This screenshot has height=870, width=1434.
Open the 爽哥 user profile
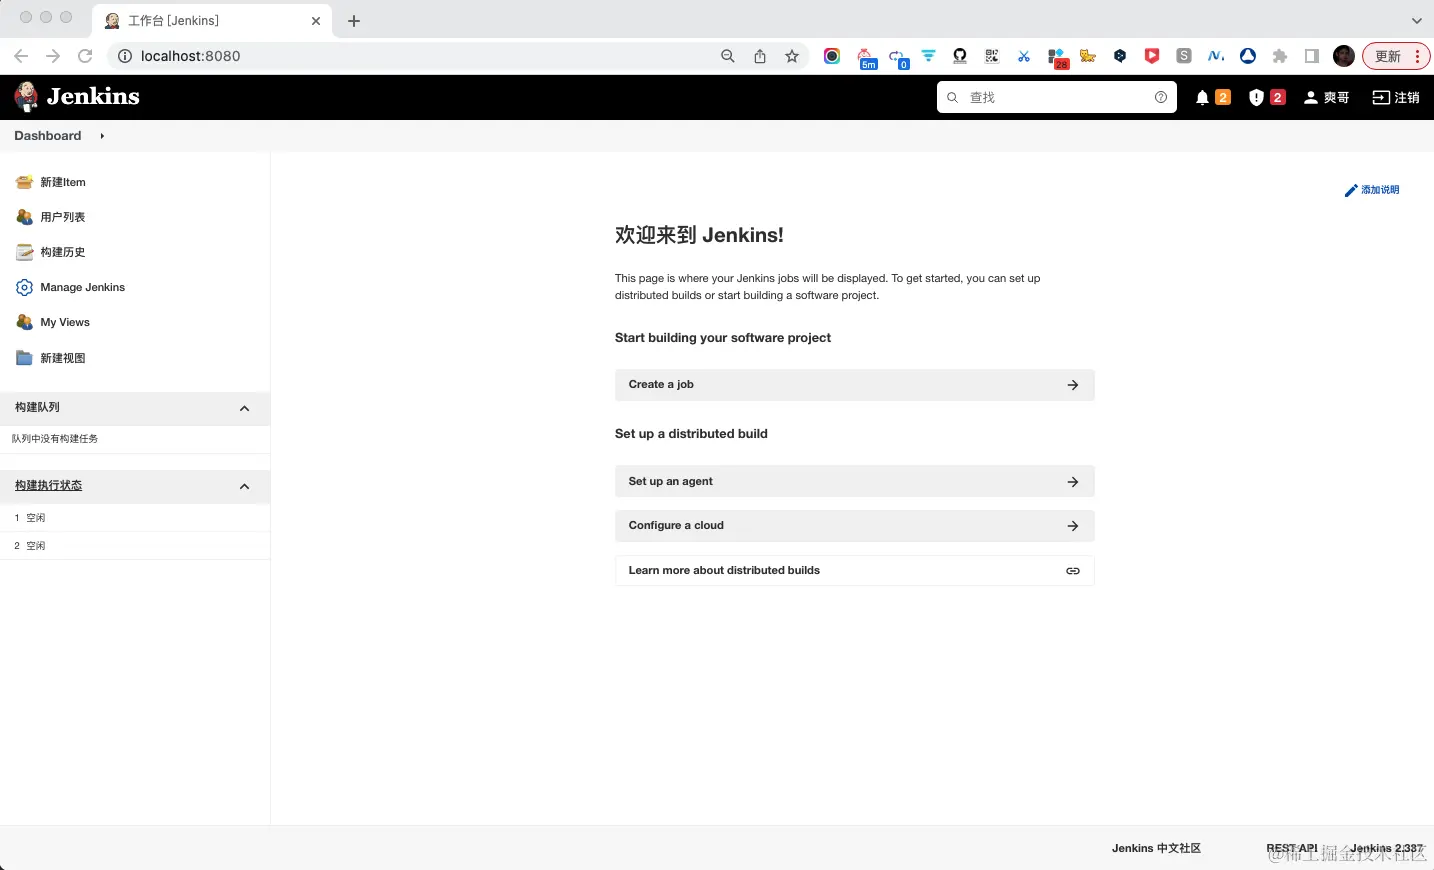coord(1327,97)
